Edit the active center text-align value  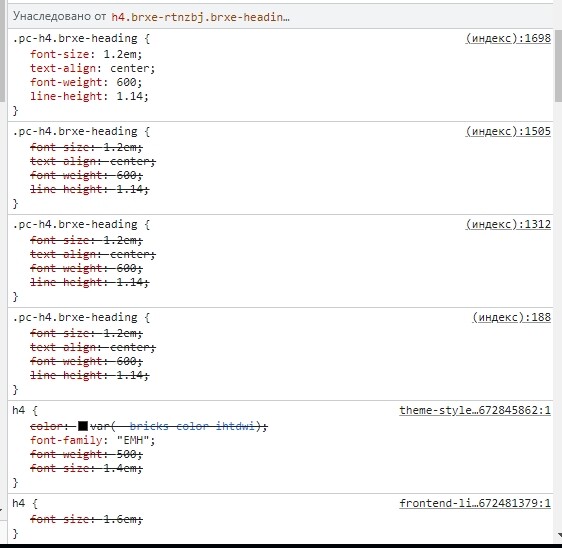pos(129,68)
